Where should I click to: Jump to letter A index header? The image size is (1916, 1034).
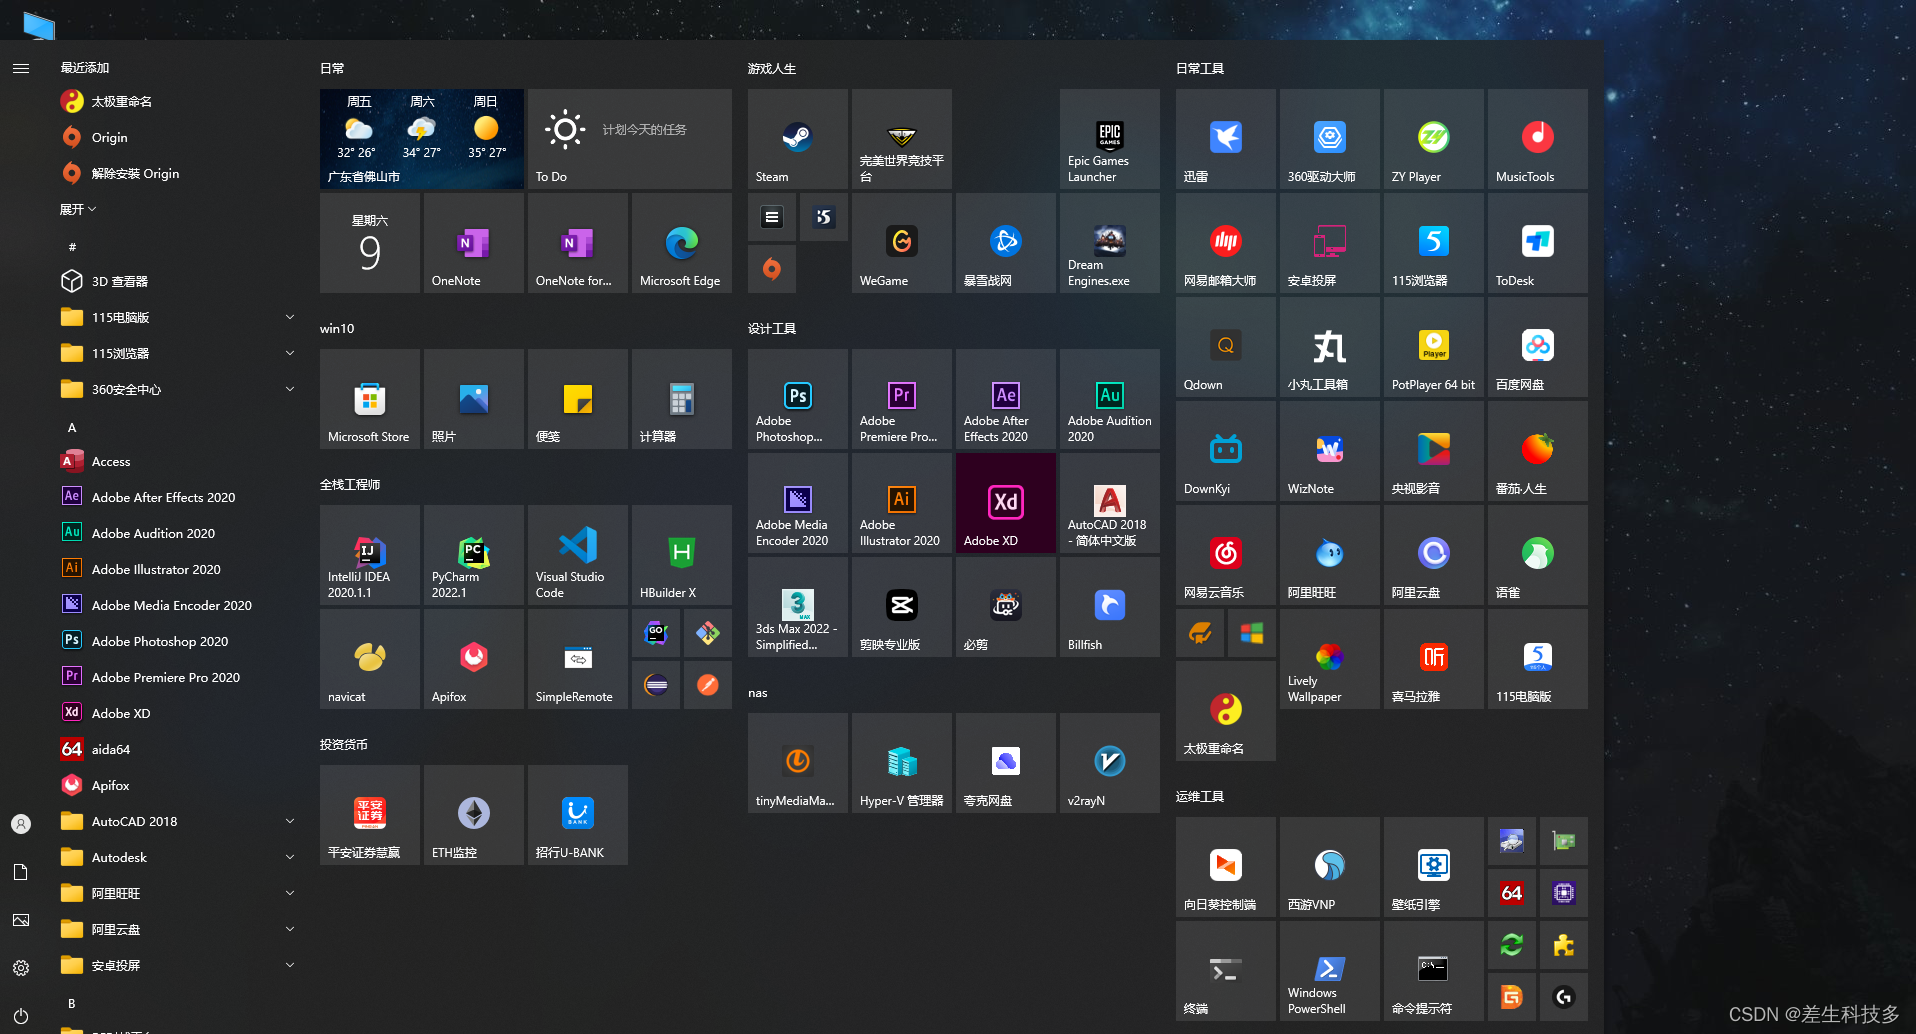tap(72, 427)
